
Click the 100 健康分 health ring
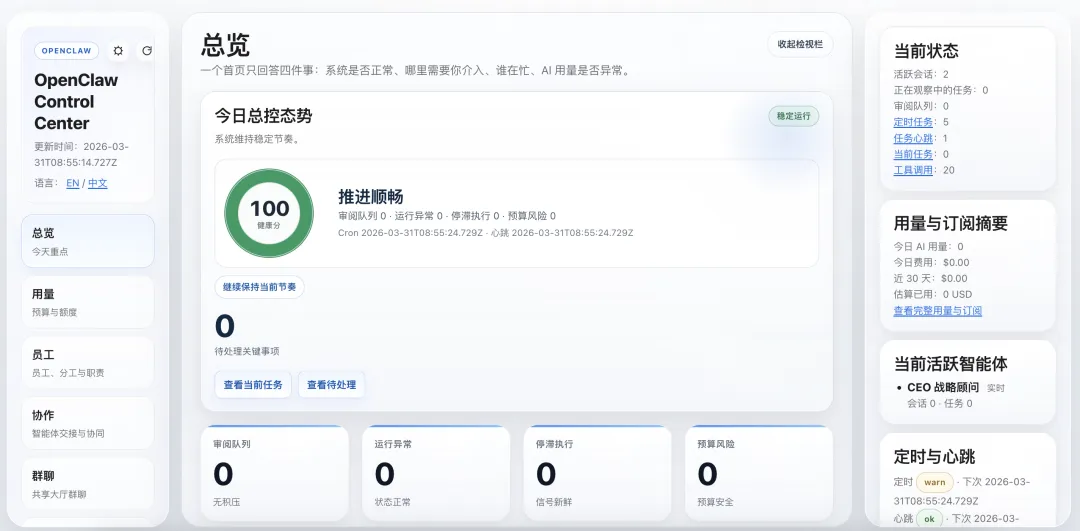tap(269, 213)
